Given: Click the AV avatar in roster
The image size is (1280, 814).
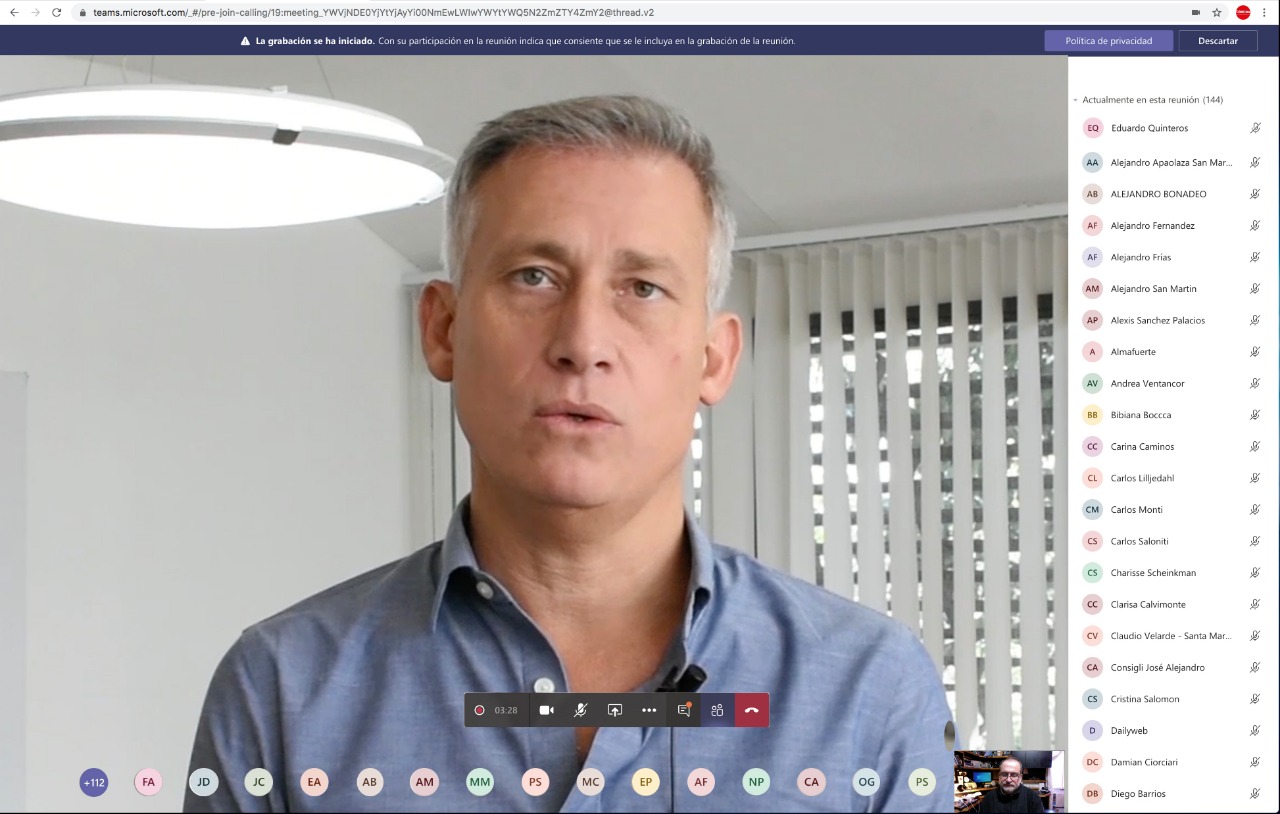Looking at the screenshot, I should click(1093, 383).
